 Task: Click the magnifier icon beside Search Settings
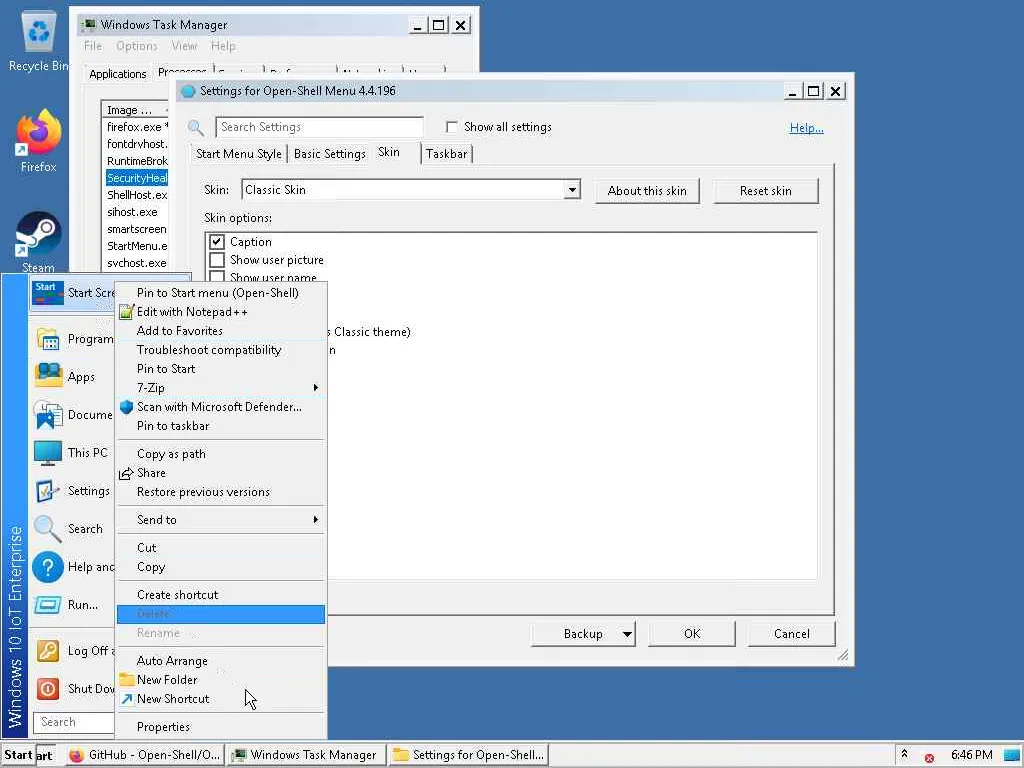point(195,127)
